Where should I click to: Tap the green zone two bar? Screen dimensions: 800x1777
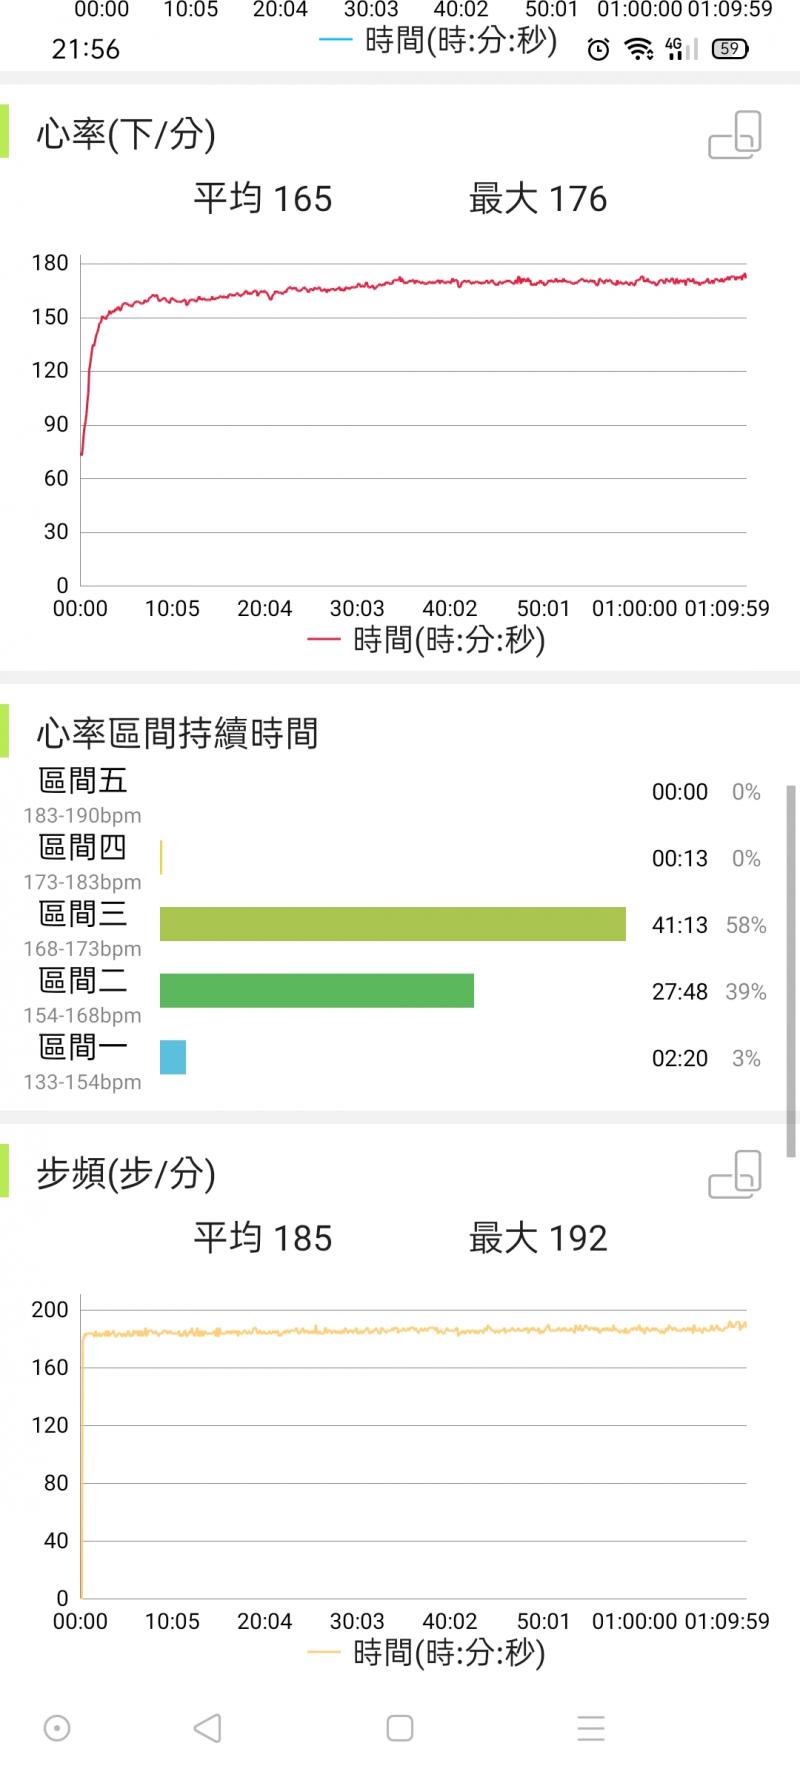(316, 990)
